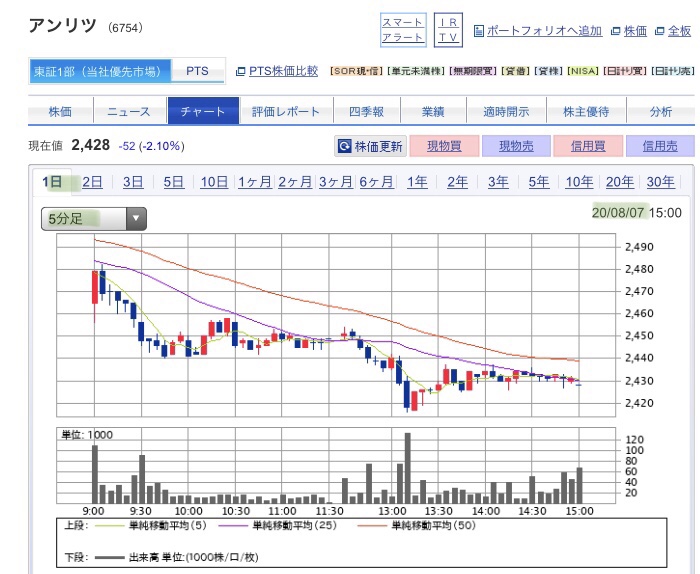Image resolution: width=700 pixels, height=574 pixels.
Task: Open the IR TV icon link
Action: (450, 29)
